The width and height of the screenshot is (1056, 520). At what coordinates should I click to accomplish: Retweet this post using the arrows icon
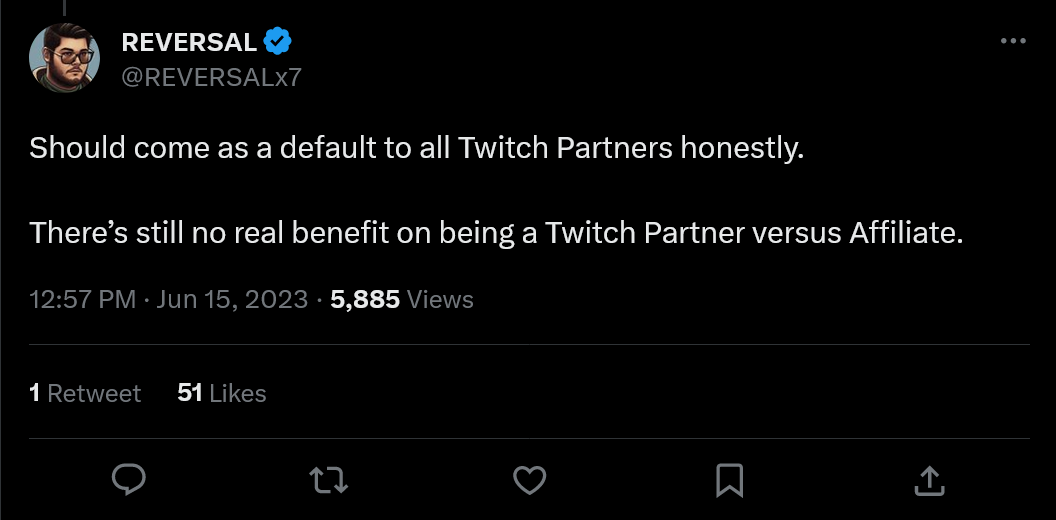(329, 480)
